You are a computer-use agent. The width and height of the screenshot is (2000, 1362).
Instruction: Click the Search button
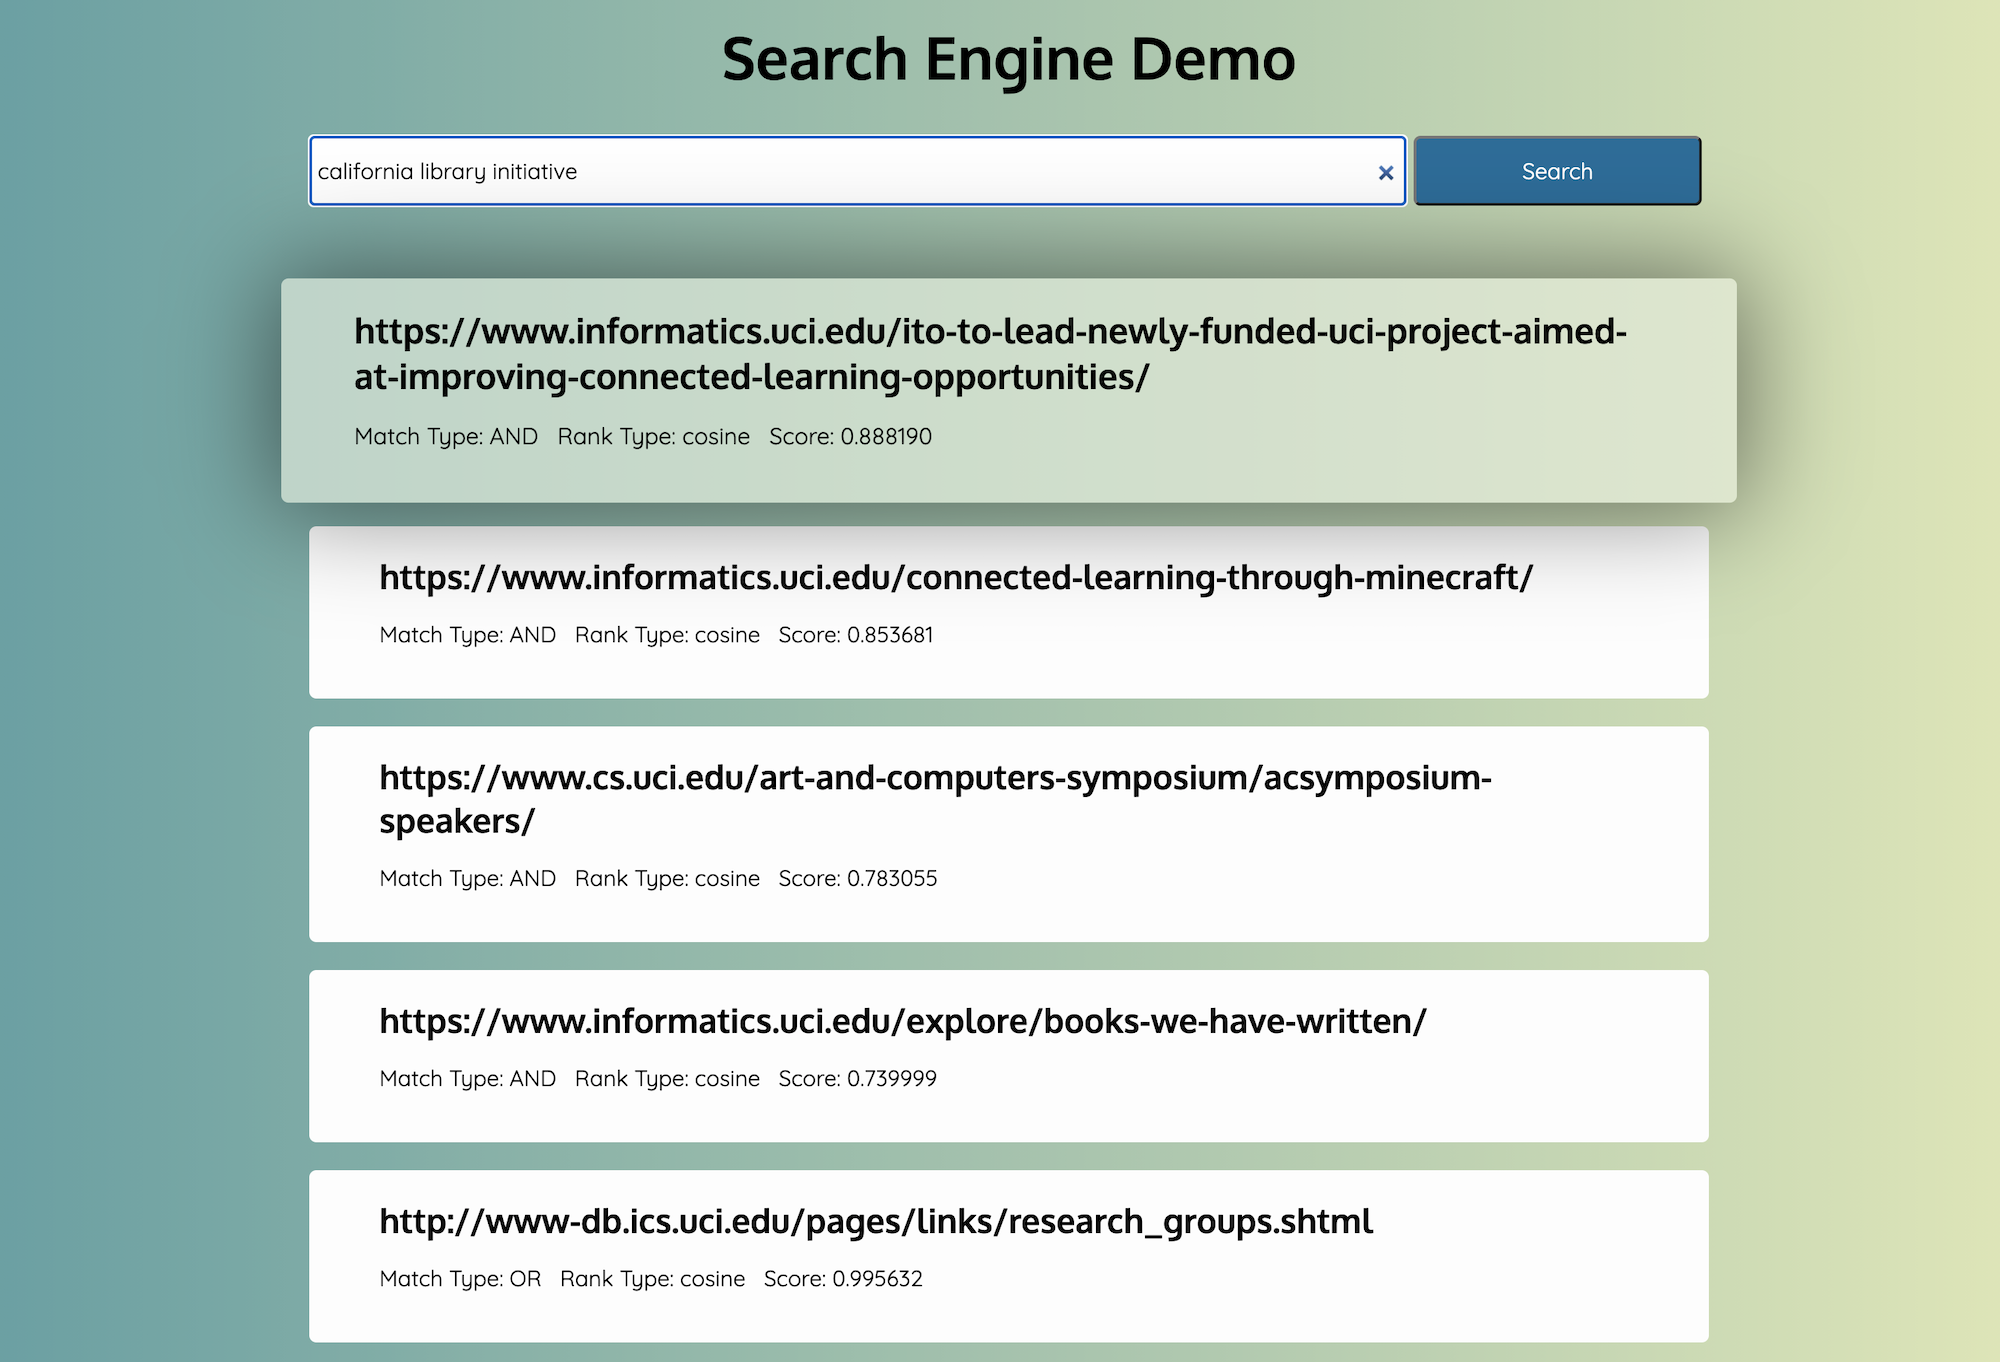1556,171
